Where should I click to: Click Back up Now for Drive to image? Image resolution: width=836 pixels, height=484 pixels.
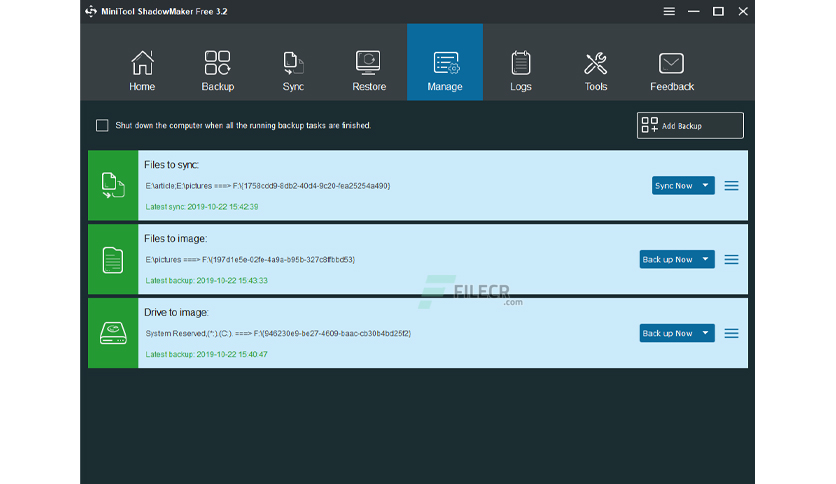tap(668, 333)
